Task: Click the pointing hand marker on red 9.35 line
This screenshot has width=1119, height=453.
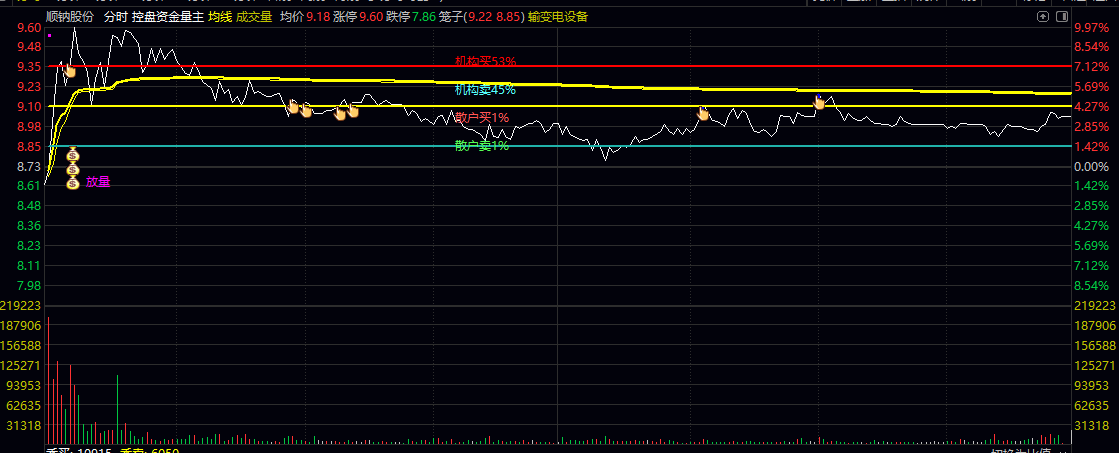Action: pyautogui.click(x=69, y=70)
